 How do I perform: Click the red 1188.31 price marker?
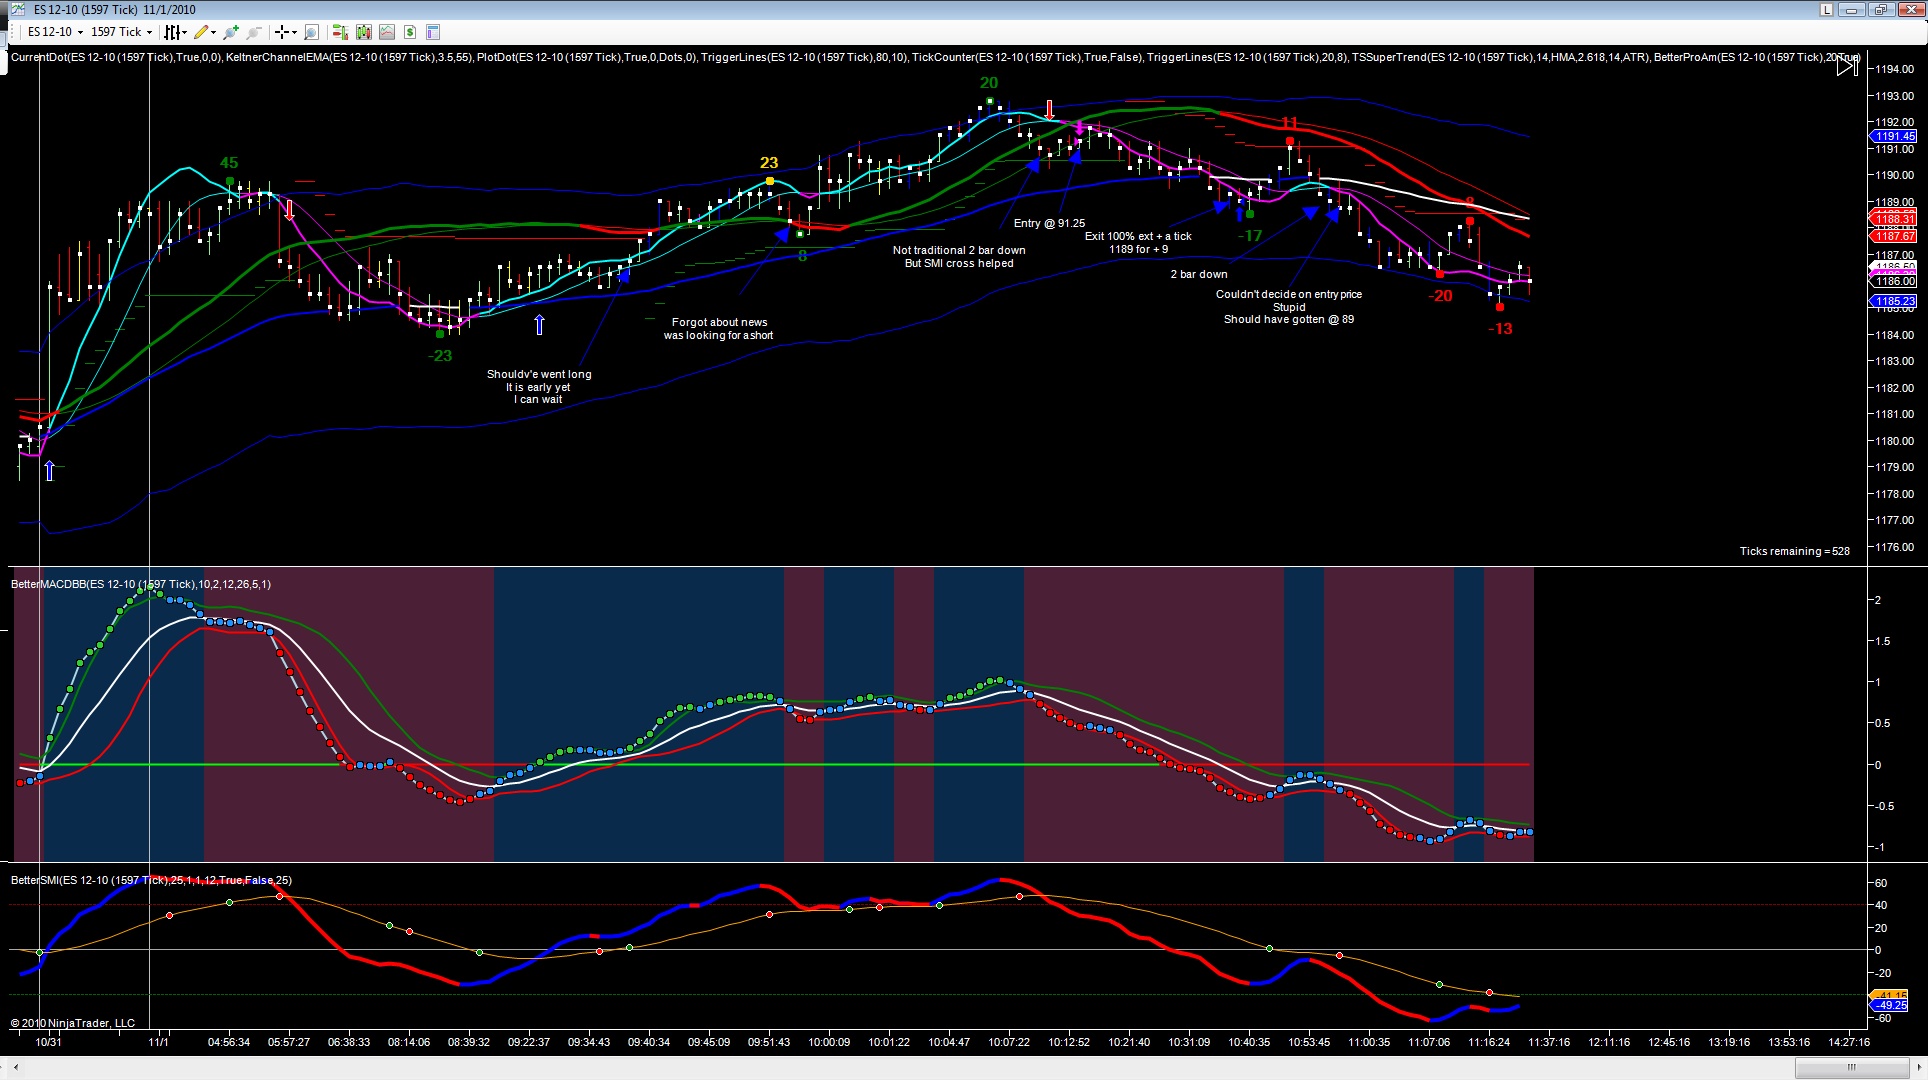pyautogui.click(x=1893, y=219)
